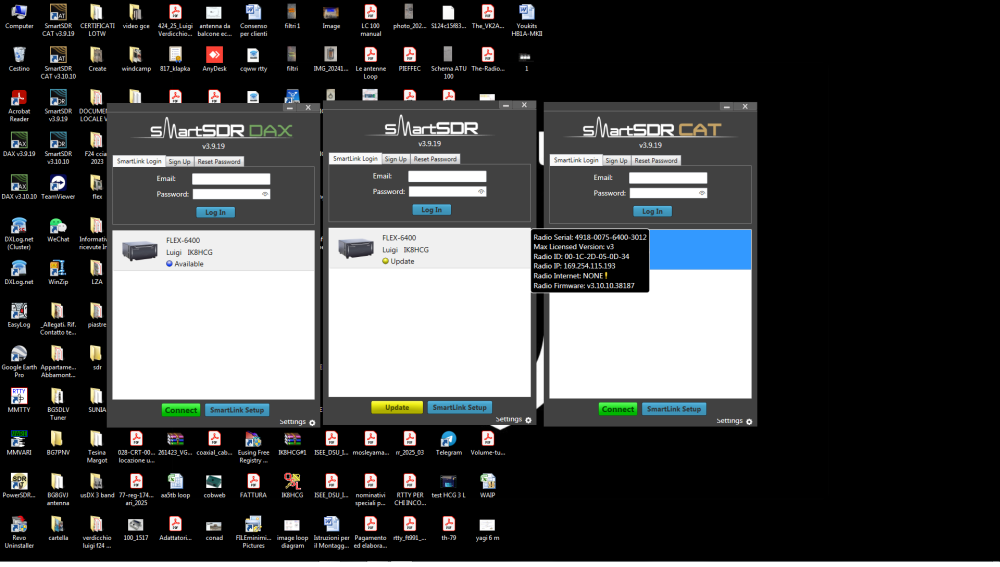Open the SmartSDR CAT v3.9.19 desktop shortcut
The image size is (1000, 567).
[x=58, y=20]
